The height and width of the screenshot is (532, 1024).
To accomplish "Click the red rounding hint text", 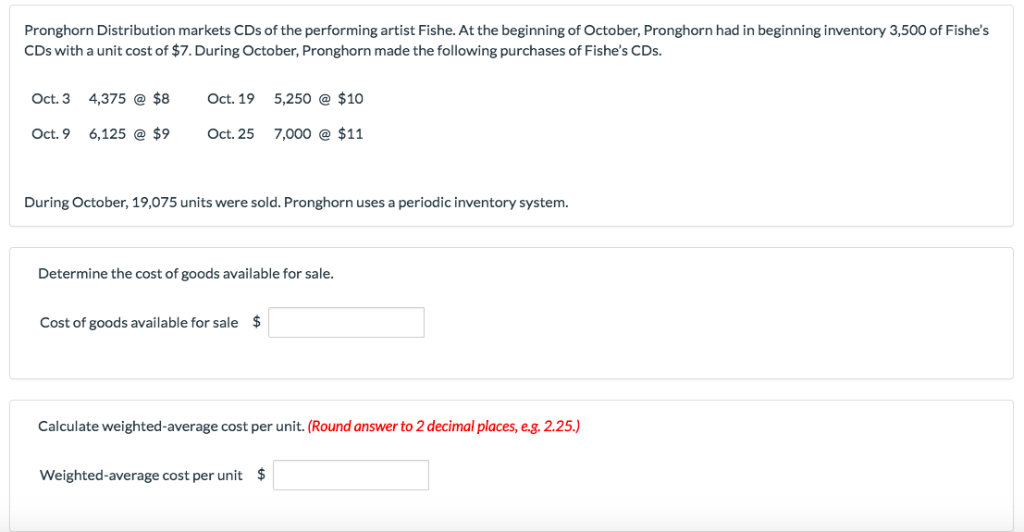I will (x=444, y=426).
